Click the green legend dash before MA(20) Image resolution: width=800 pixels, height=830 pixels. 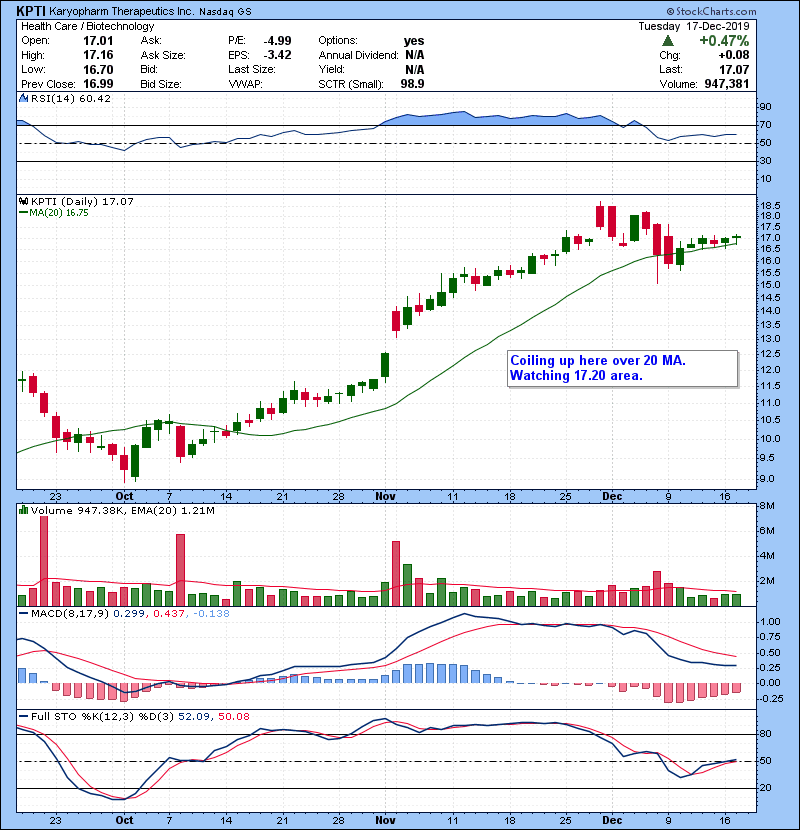click(x=23, y=213)
